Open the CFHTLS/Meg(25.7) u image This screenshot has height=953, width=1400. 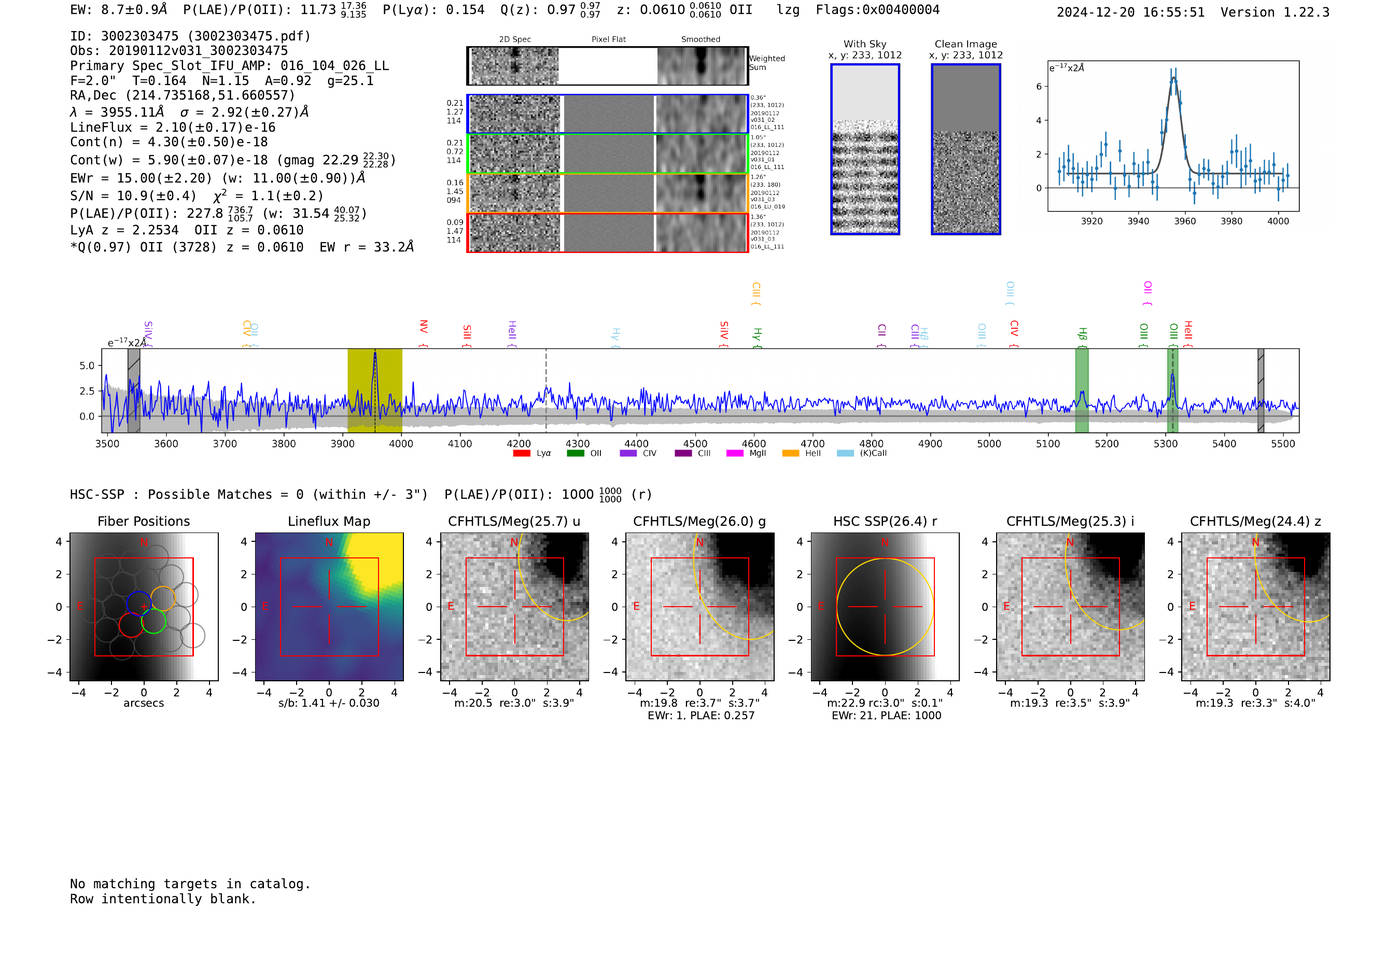click(x=514, y=606)
